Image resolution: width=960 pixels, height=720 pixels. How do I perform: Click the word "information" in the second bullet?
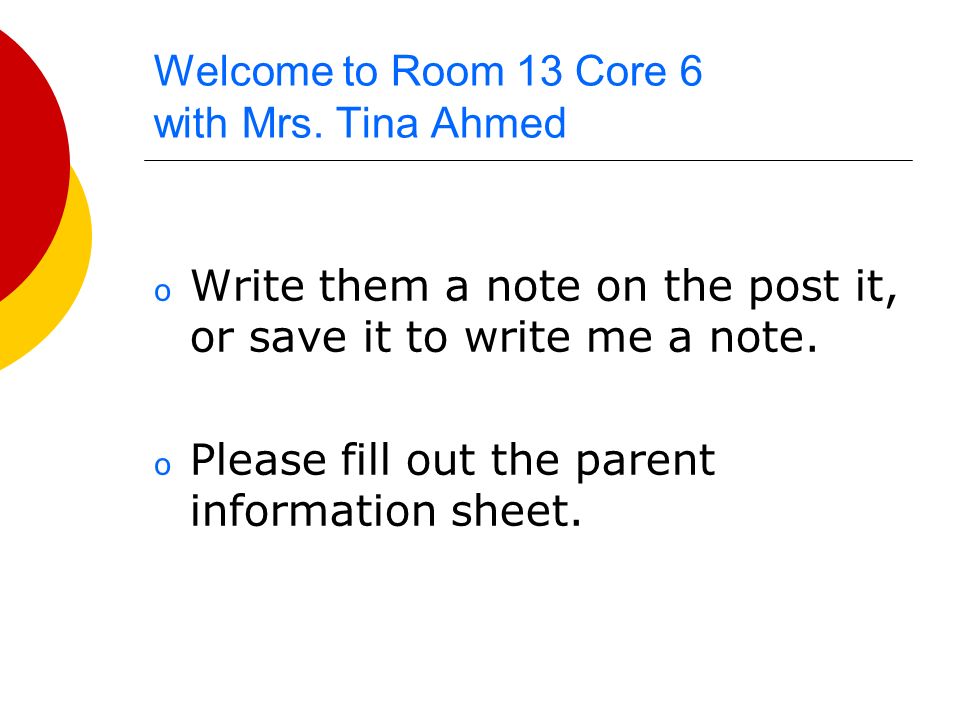point(313,510)
